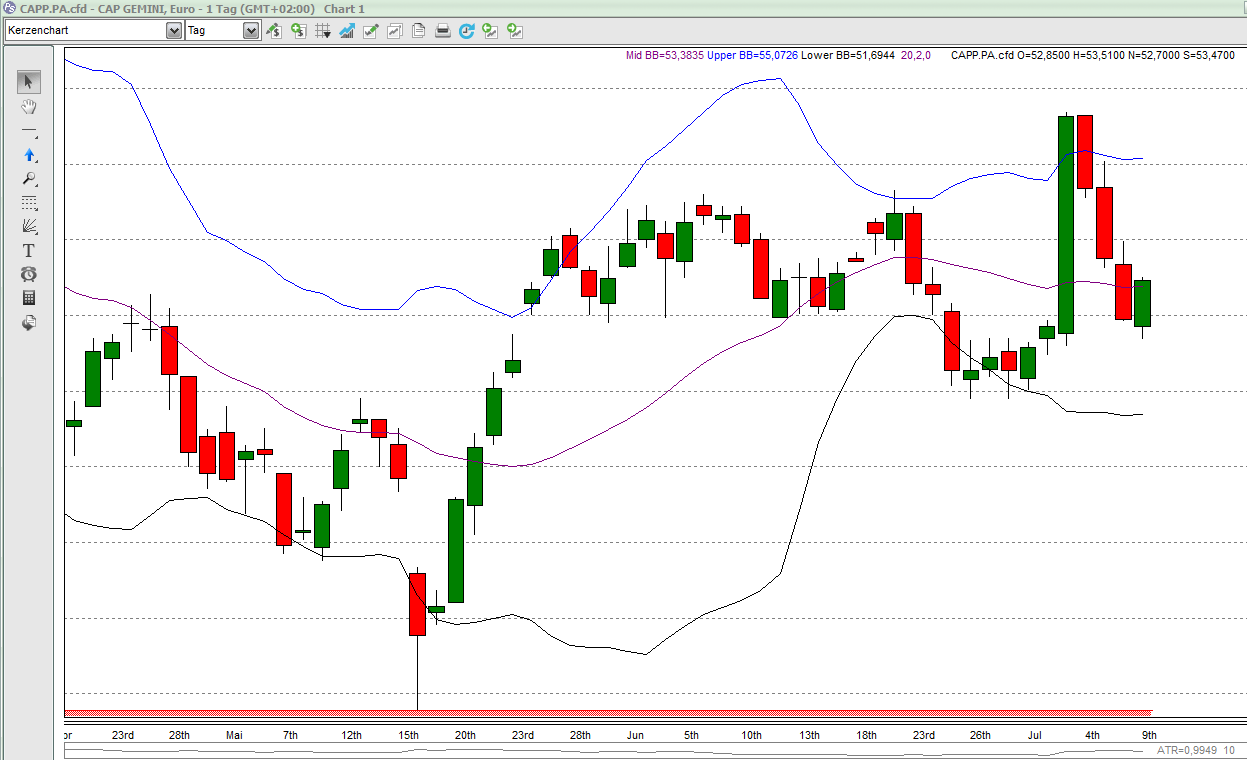Click the chart with green check icon

(x=371, y=31)
